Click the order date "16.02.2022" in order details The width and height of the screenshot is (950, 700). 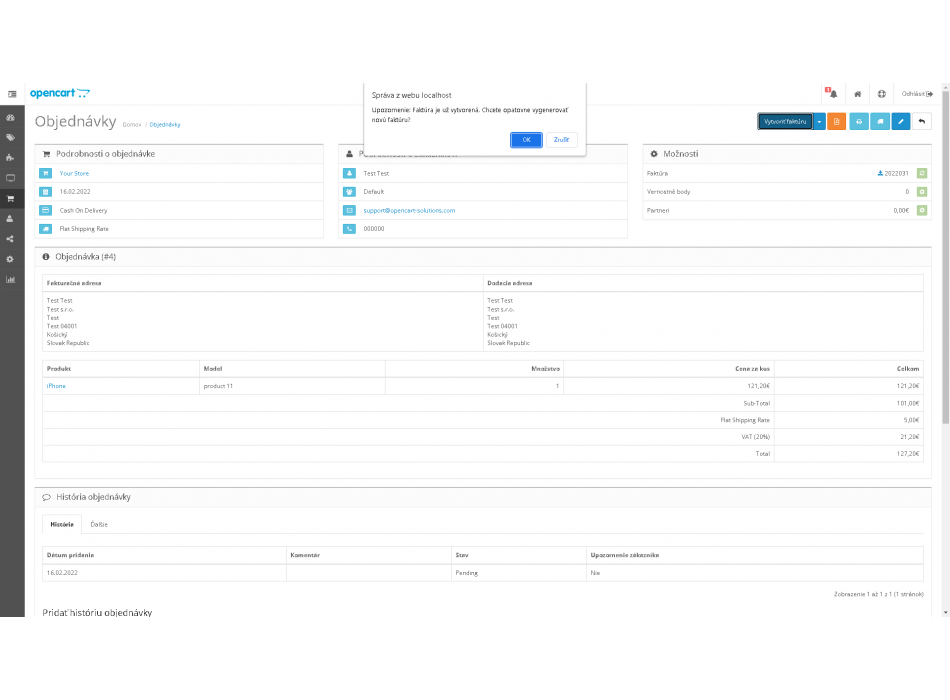(x=75, y=192)
